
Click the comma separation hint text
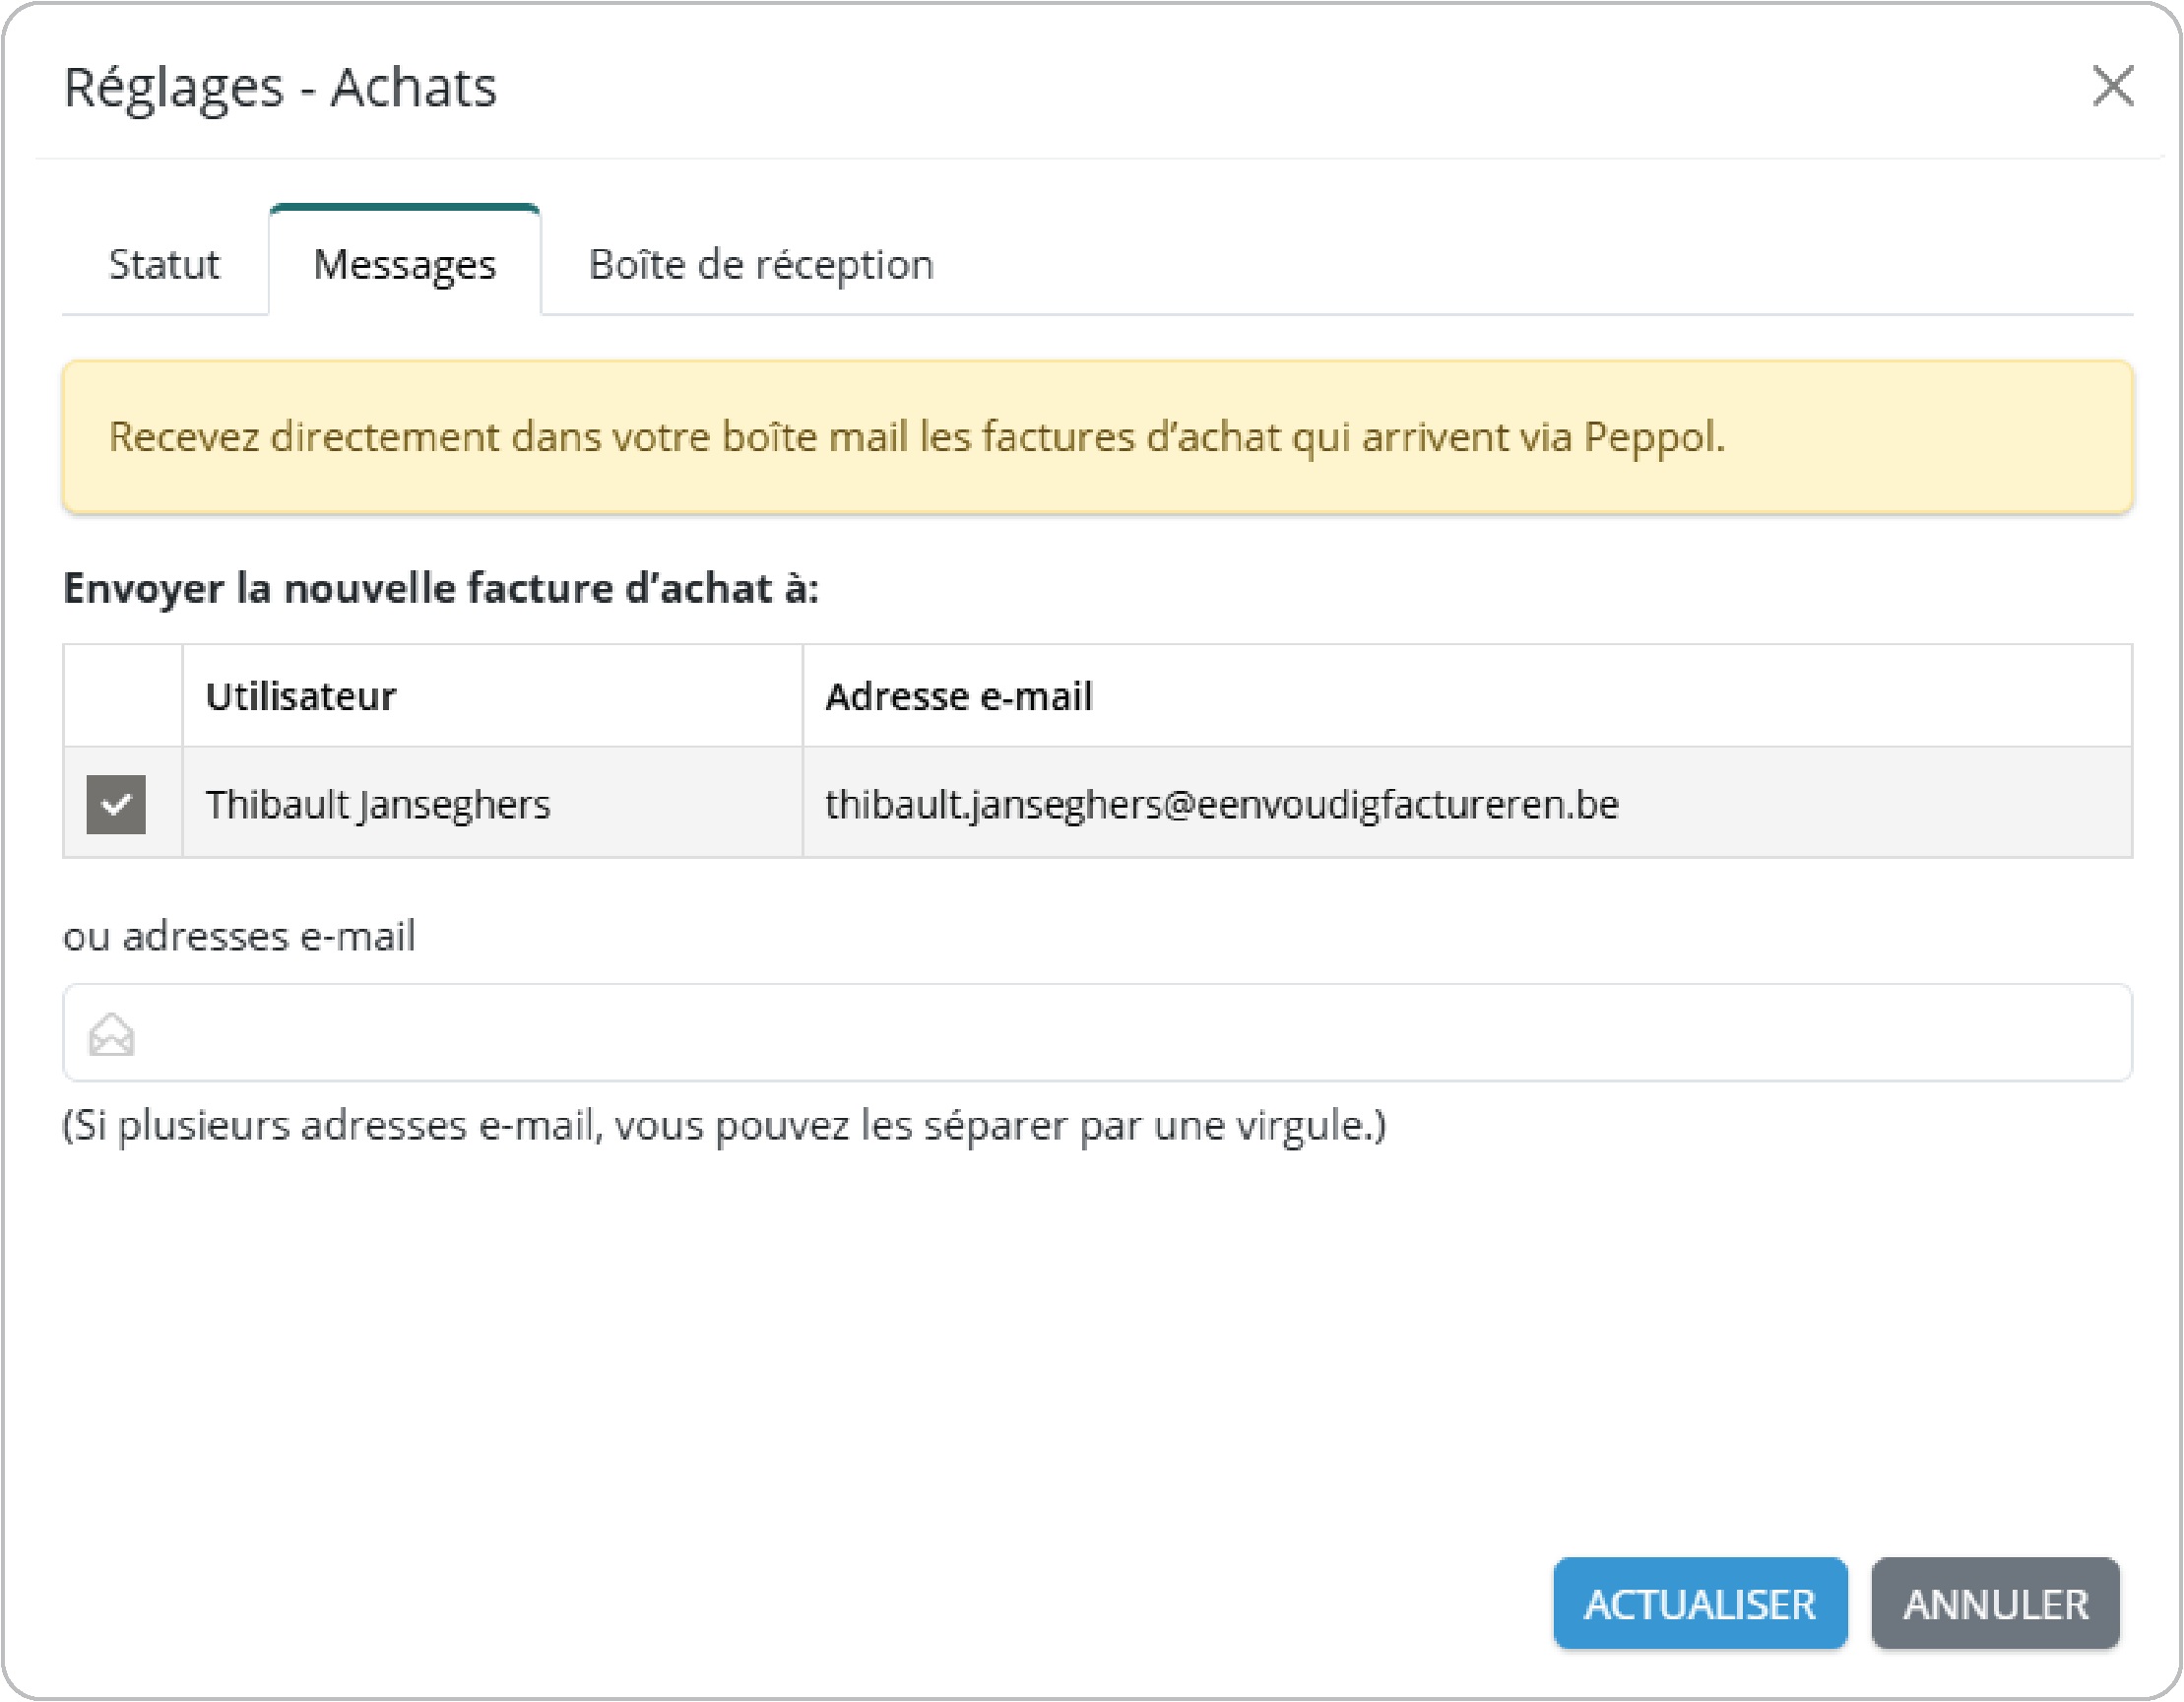click(724, 1126)
